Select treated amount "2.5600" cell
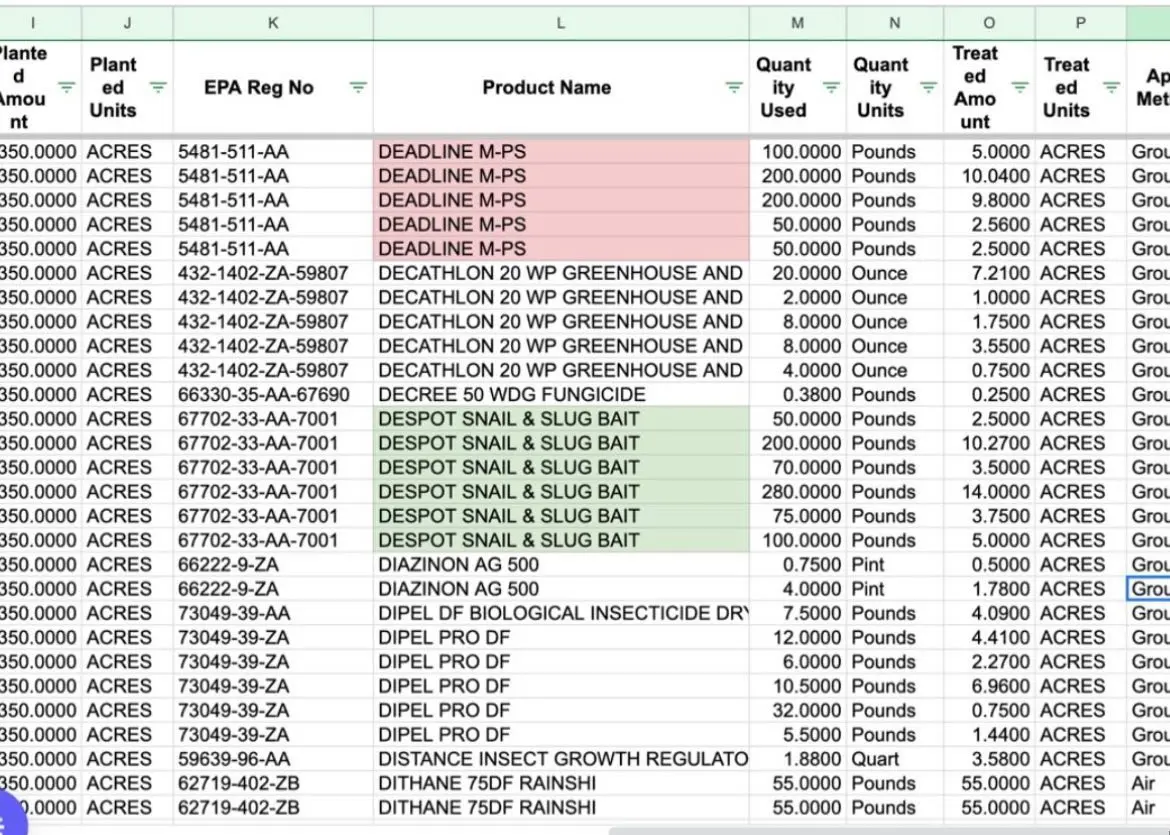 (989, 225)
